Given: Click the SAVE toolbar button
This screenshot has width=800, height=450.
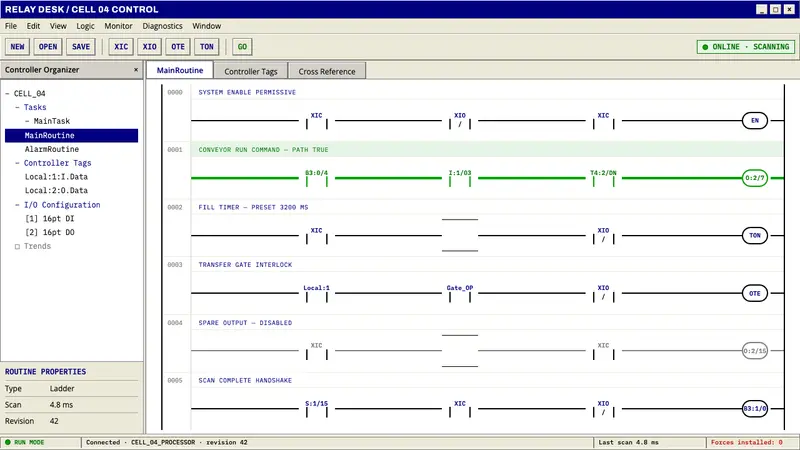Looking at the screenshot, I should [x=81, y=46].
